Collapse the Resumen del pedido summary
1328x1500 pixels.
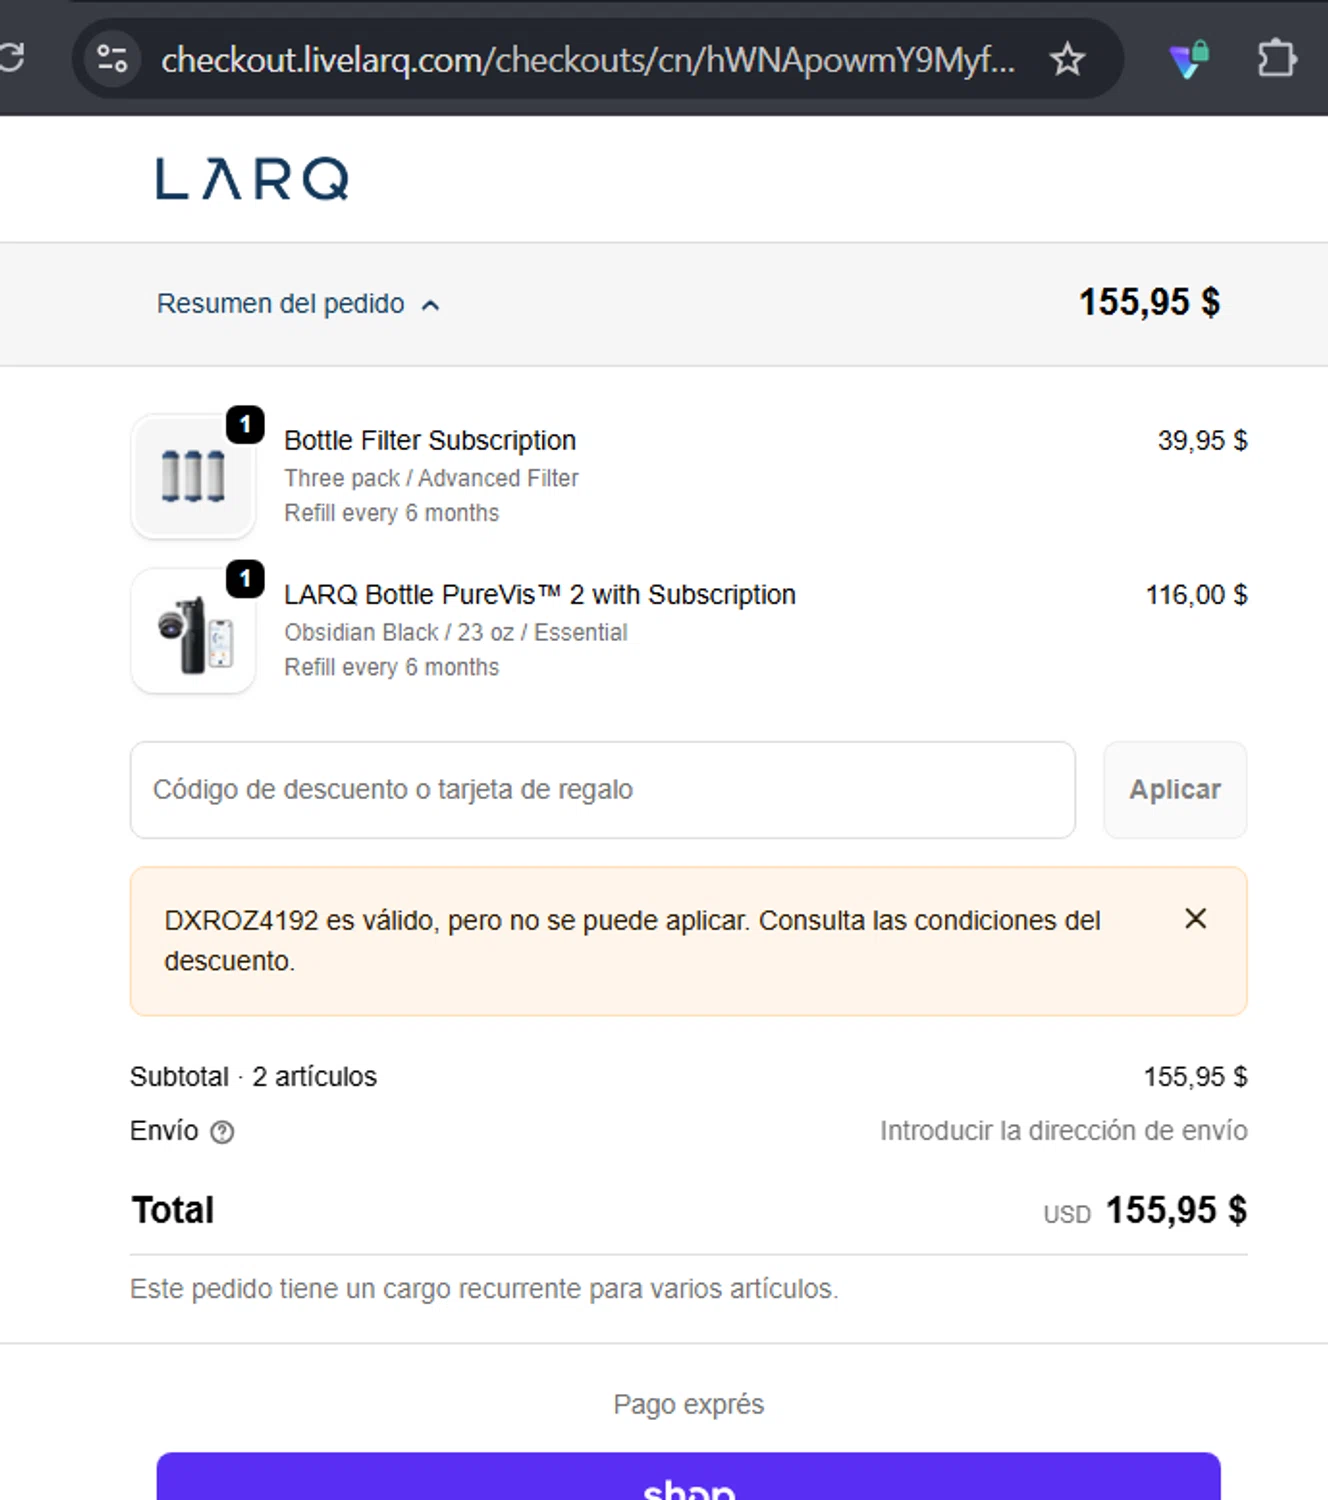pos(298,304)
